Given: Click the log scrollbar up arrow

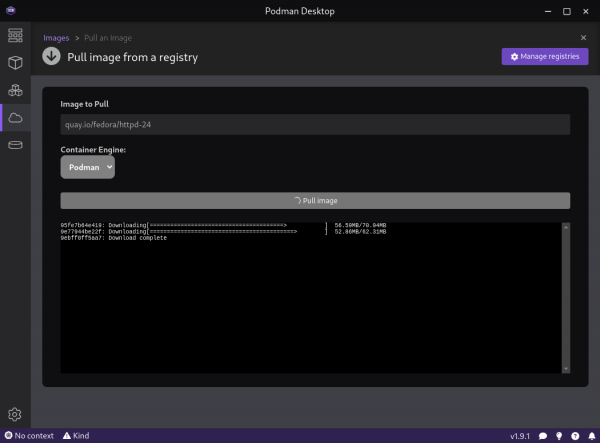Looking at the screenshot, I should click(x=566, y=227).
